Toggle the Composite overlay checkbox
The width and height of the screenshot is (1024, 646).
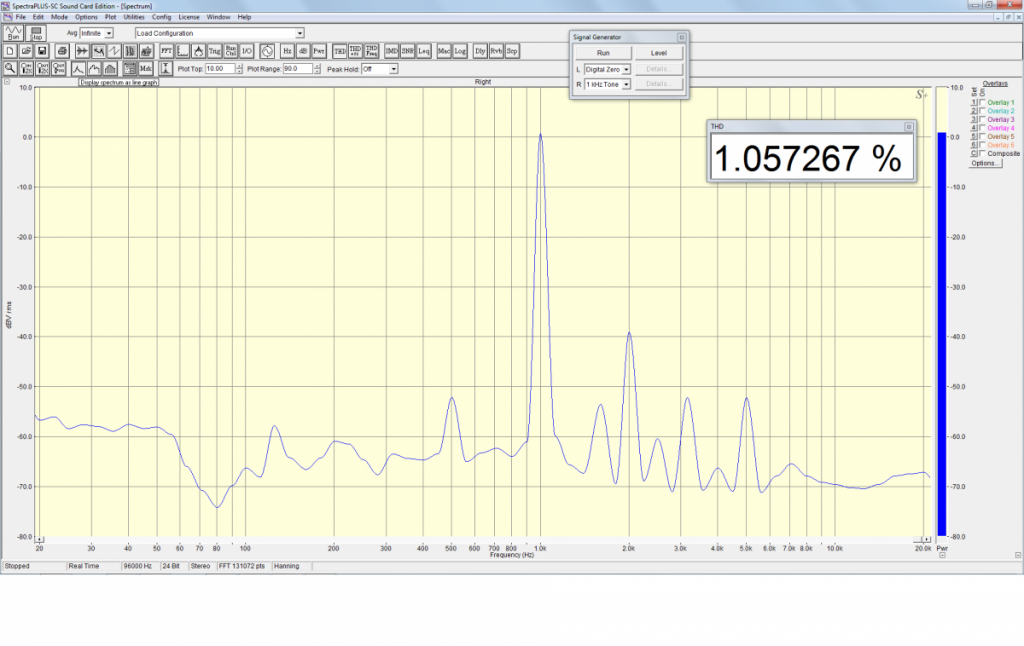pyautogui.click(x=982, y=153)
